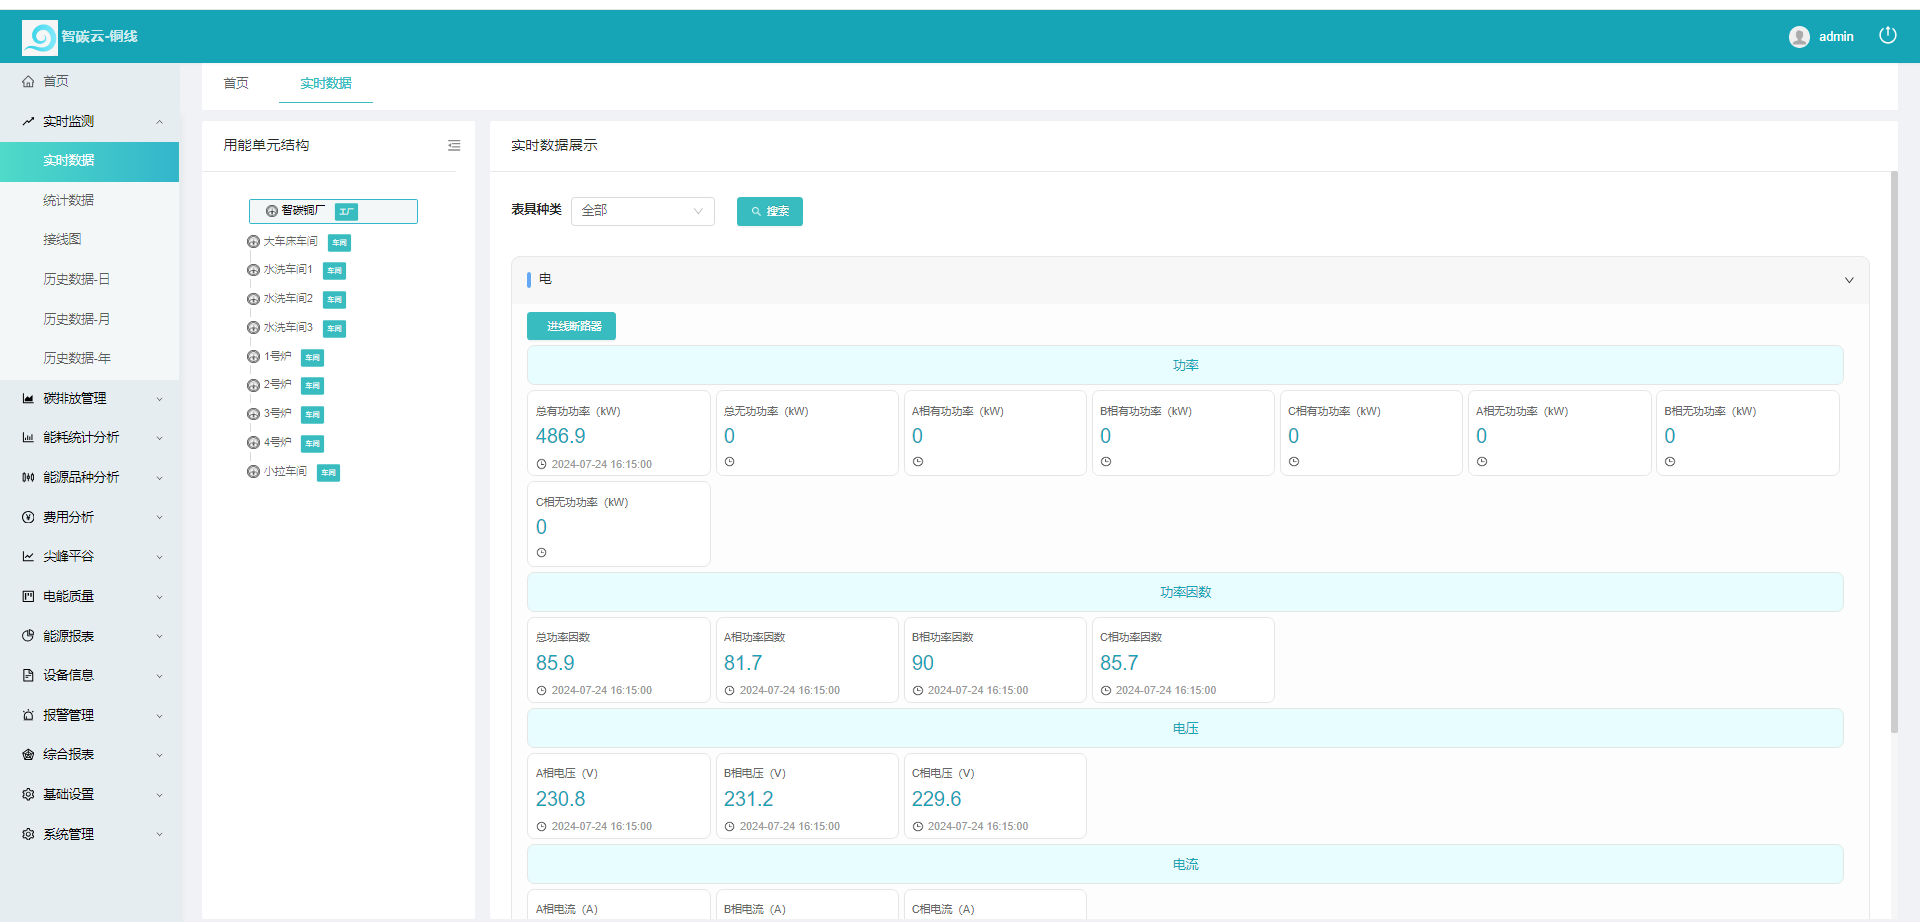Click the 费用分析 icon in sidebar

coord(28,516)
